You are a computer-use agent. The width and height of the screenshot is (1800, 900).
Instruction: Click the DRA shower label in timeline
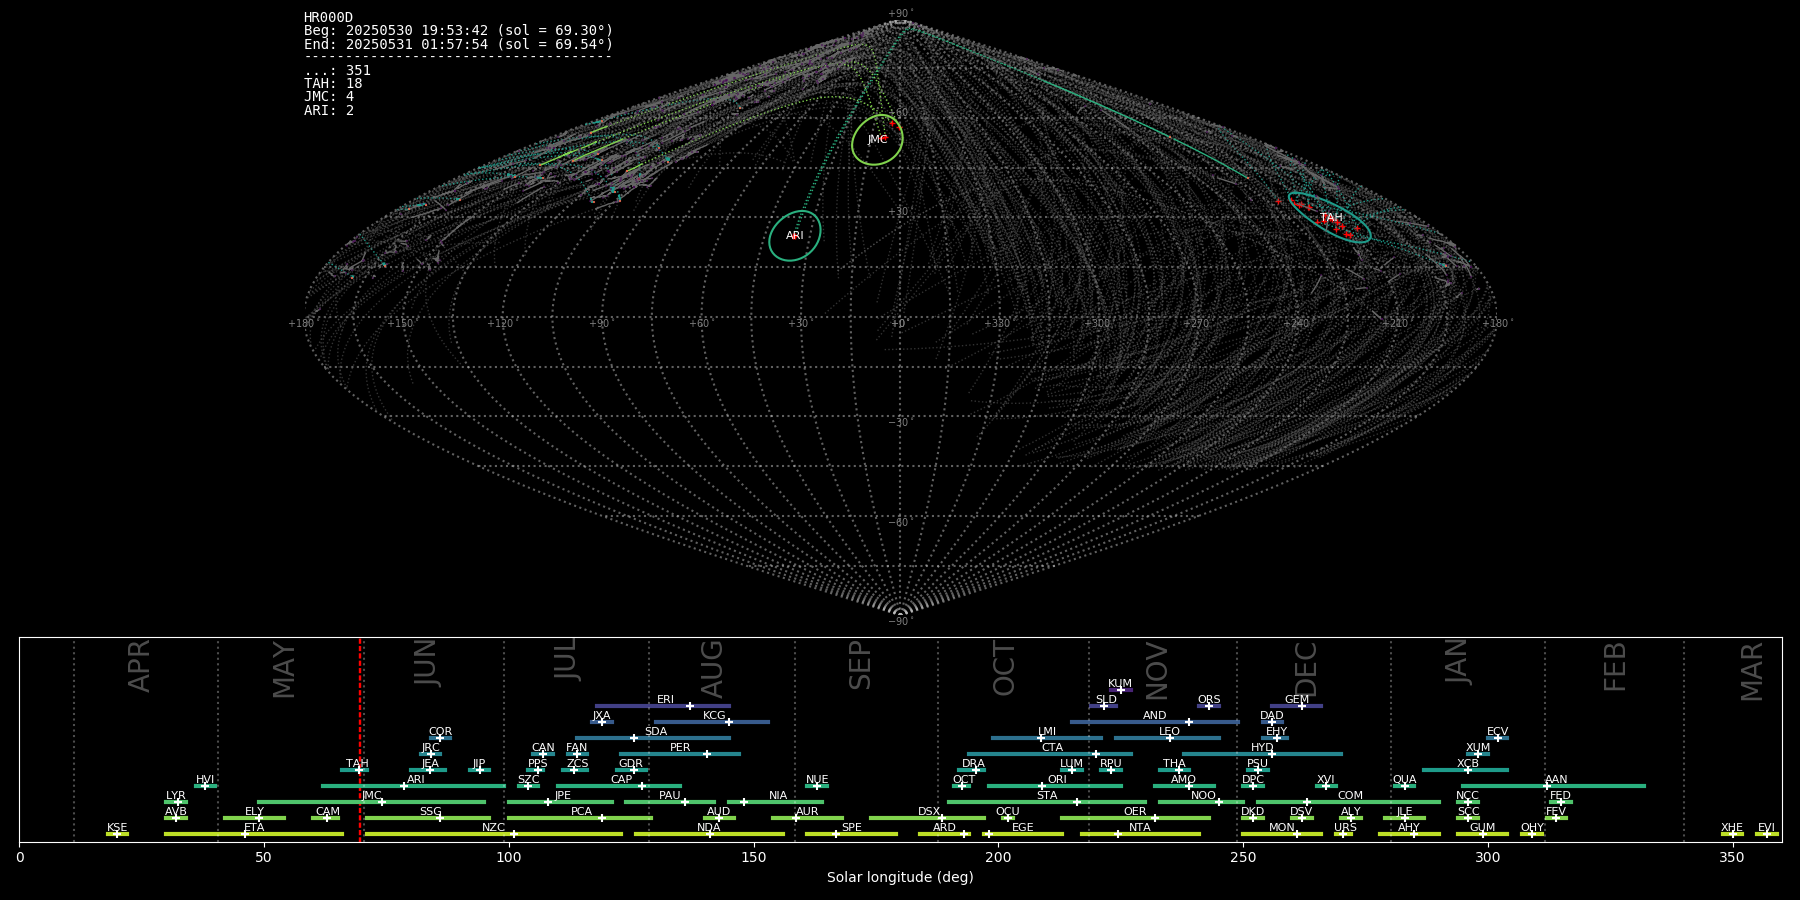click(973, 764)
